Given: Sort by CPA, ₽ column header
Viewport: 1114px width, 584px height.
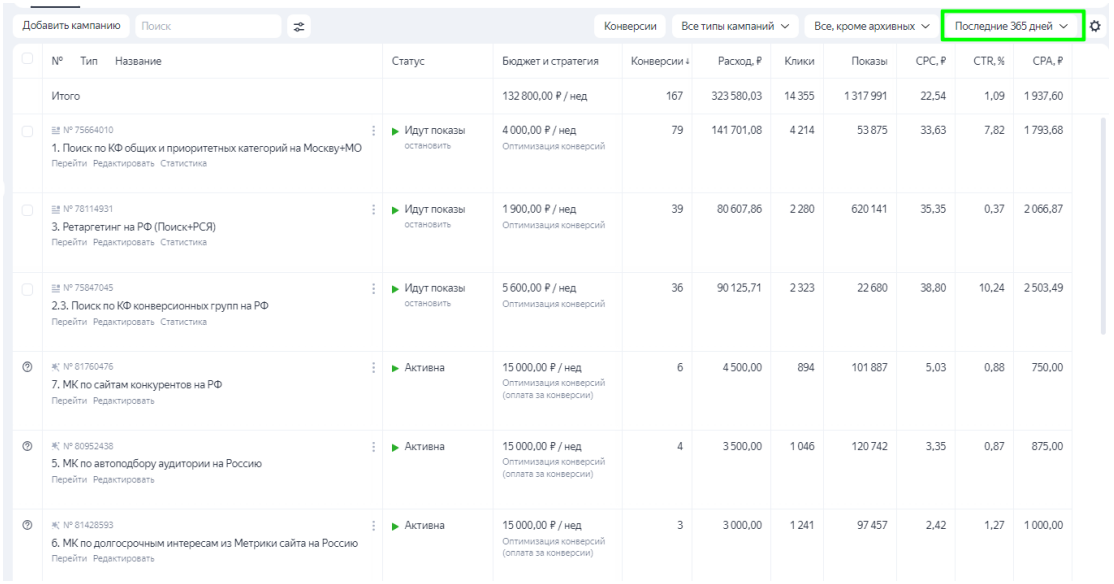Looking at the screenshot, I should [1048, 61].
